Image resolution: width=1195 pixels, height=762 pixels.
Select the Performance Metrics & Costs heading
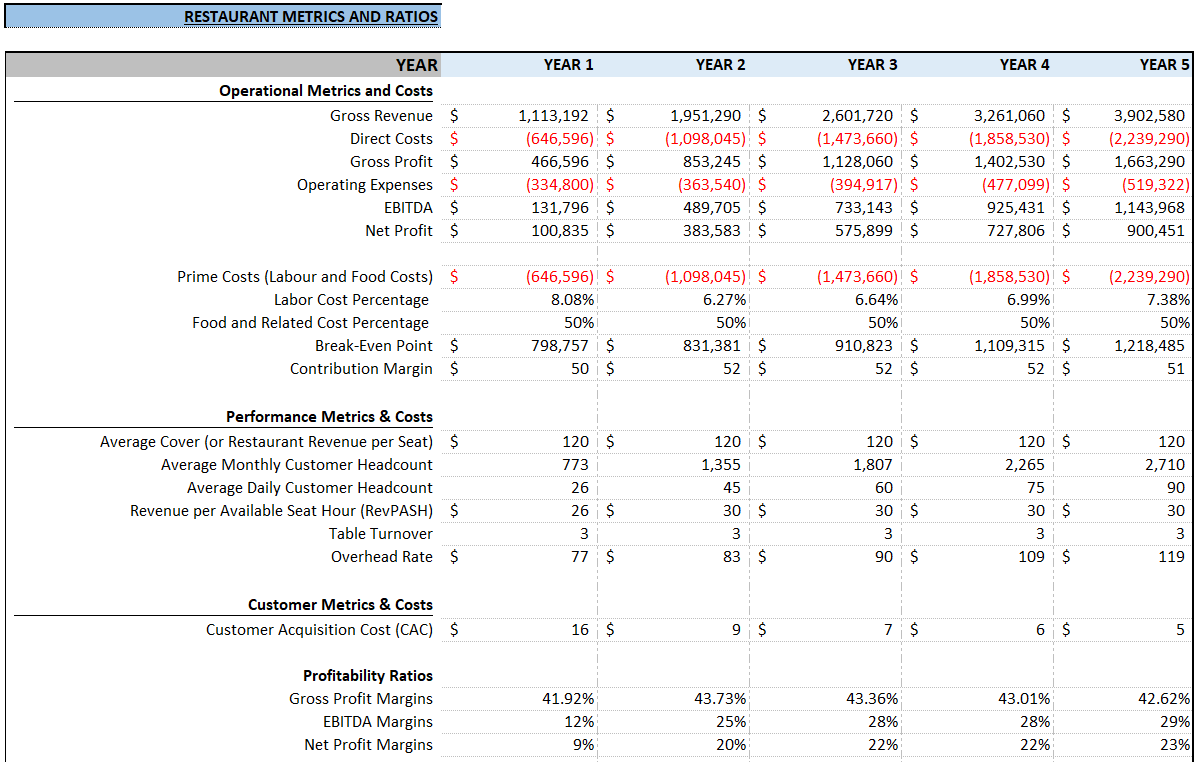328,417
